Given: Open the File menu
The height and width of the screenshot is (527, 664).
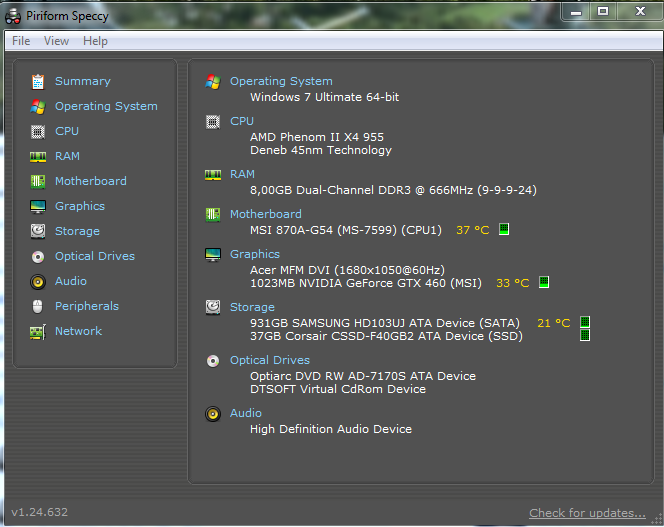Looking at the screenshot, I should click(x=21, y=41).
